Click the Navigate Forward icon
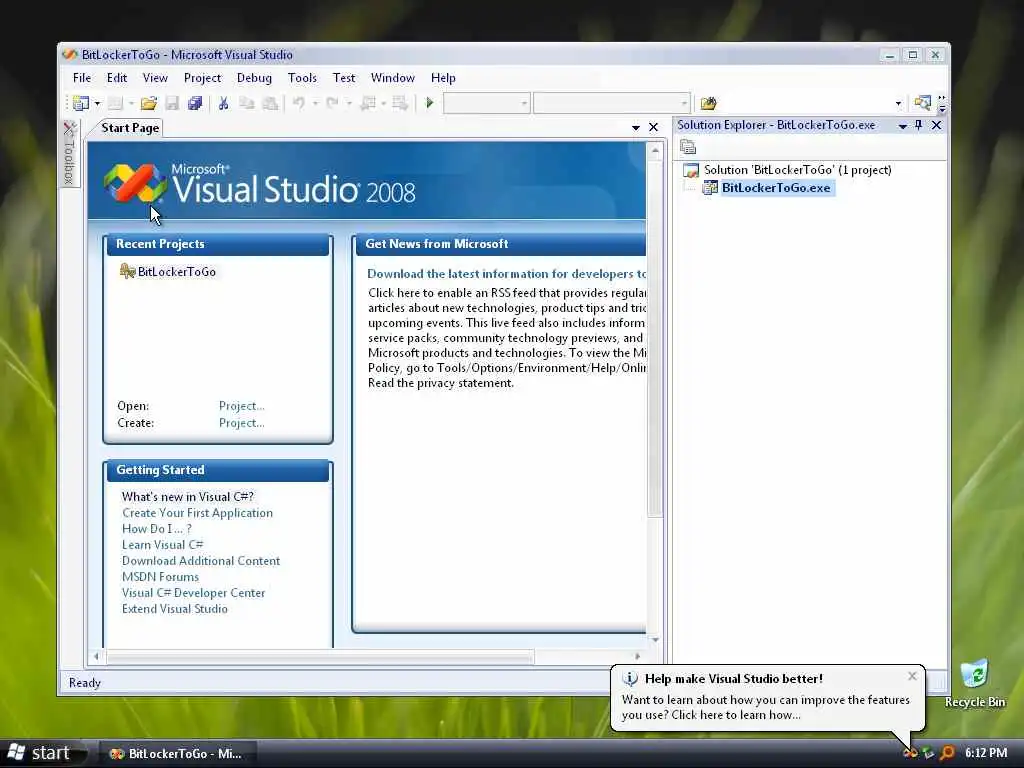The image size is (1024, 768). tap(400, 103)
